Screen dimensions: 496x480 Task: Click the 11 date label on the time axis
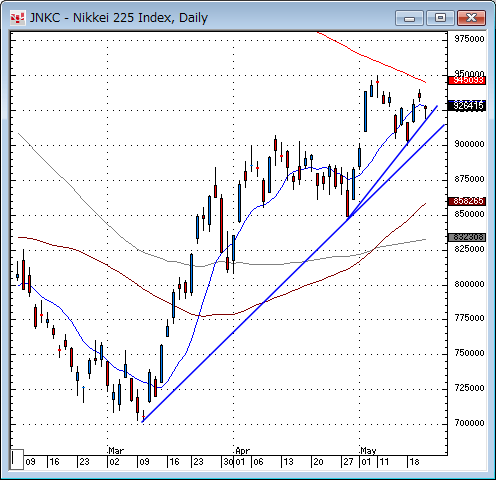[x=384, y=462]
